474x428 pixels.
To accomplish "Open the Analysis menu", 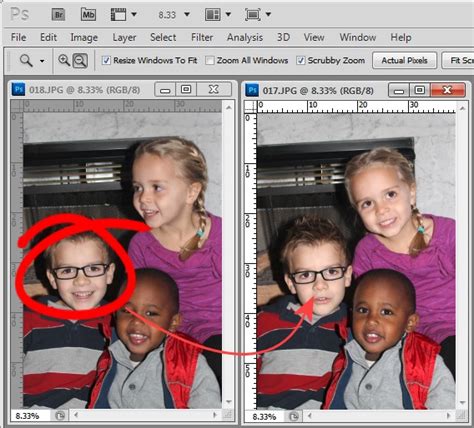I will [245, 37].
